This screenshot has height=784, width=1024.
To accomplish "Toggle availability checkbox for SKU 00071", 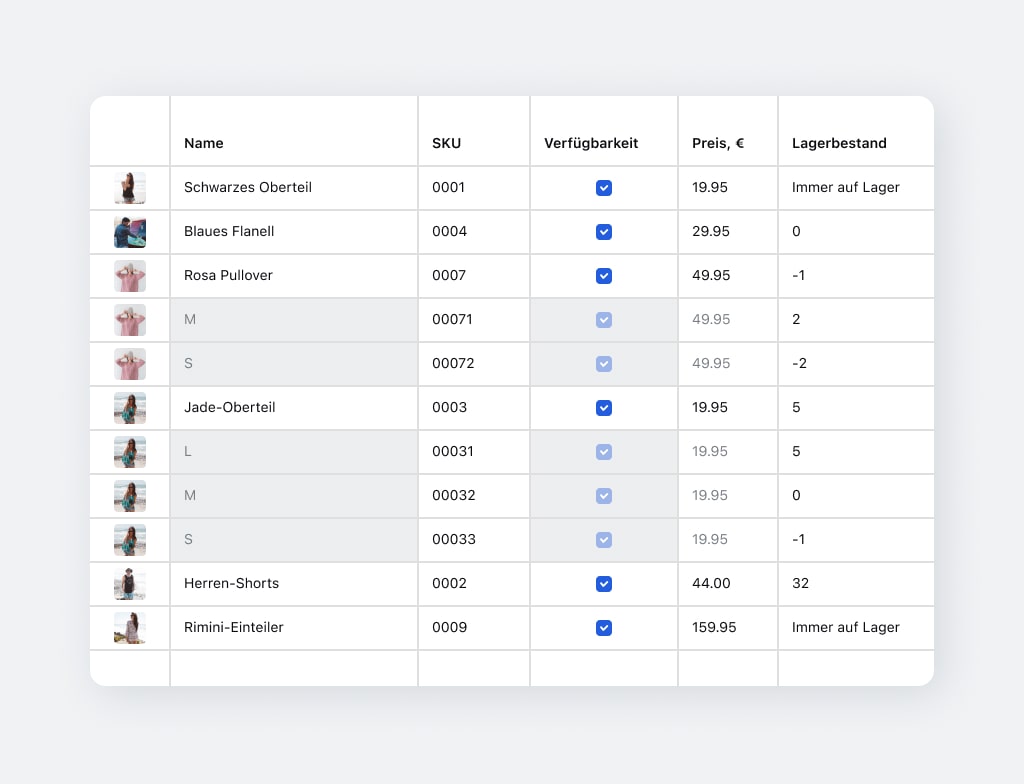I will pyautogui.click(x=604, y=320).
